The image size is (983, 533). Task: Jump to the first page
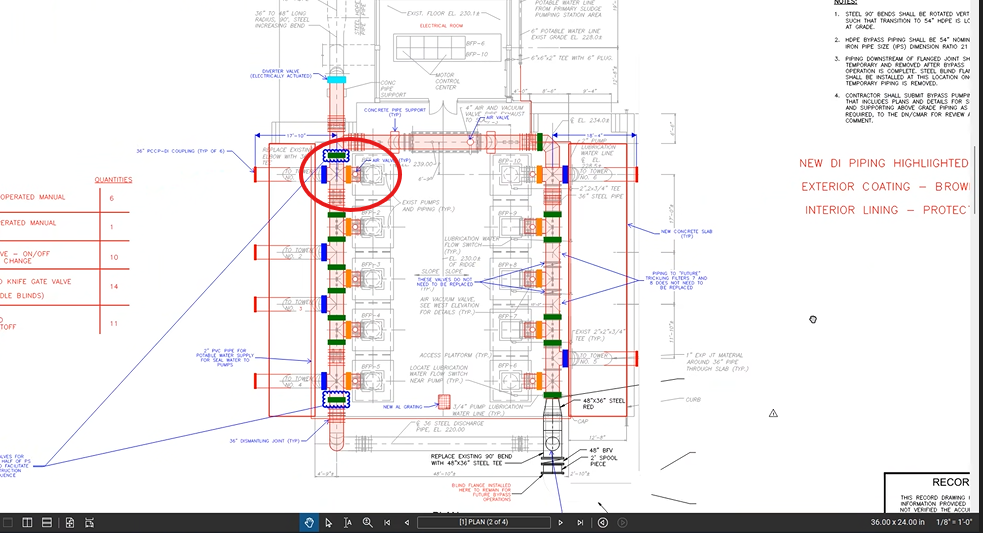pos(387,522)
